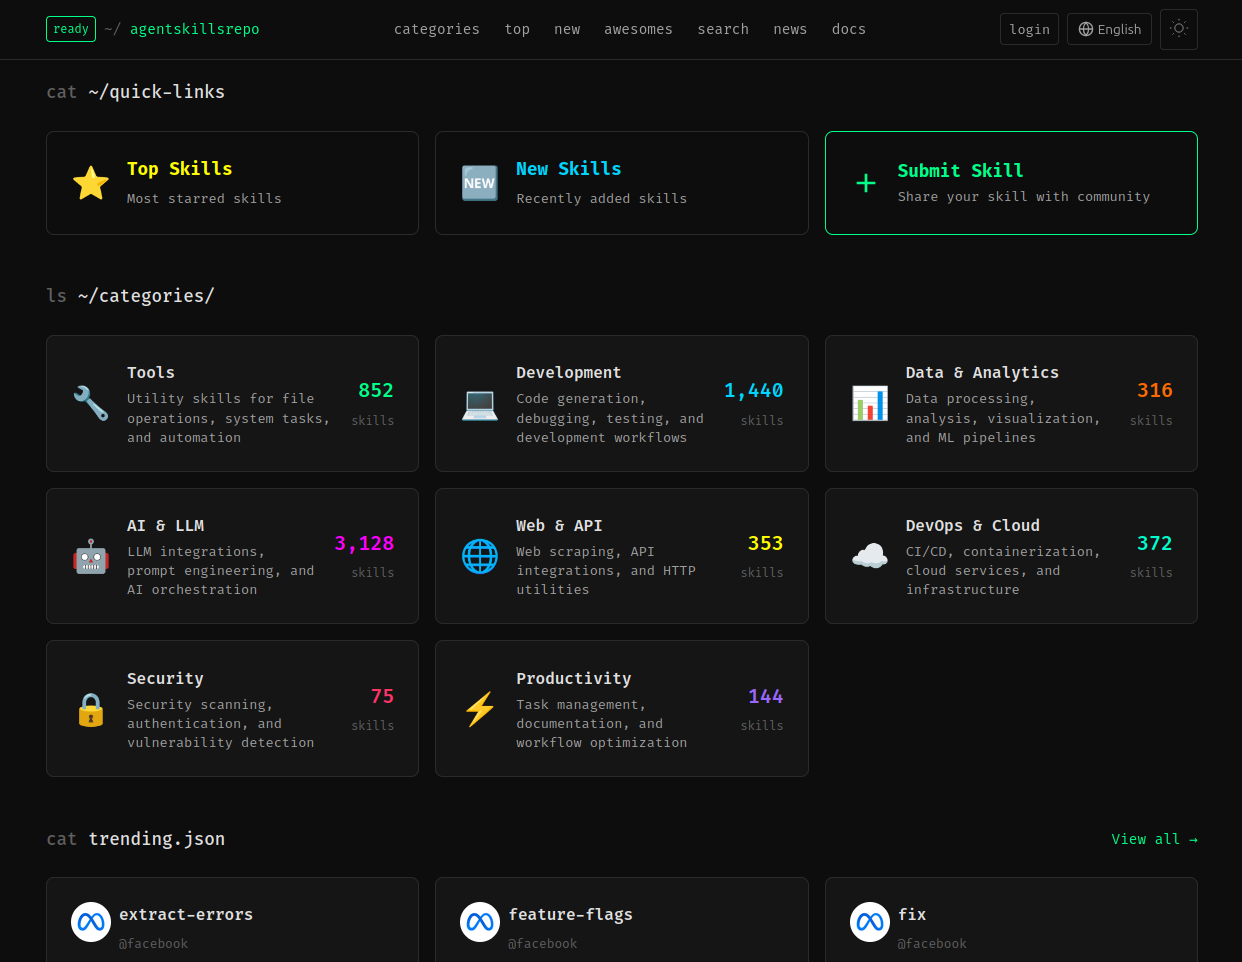The height and width of the screenshot is (962, 1242).
Task: Go to the top nav item
Action: [517, 29]
